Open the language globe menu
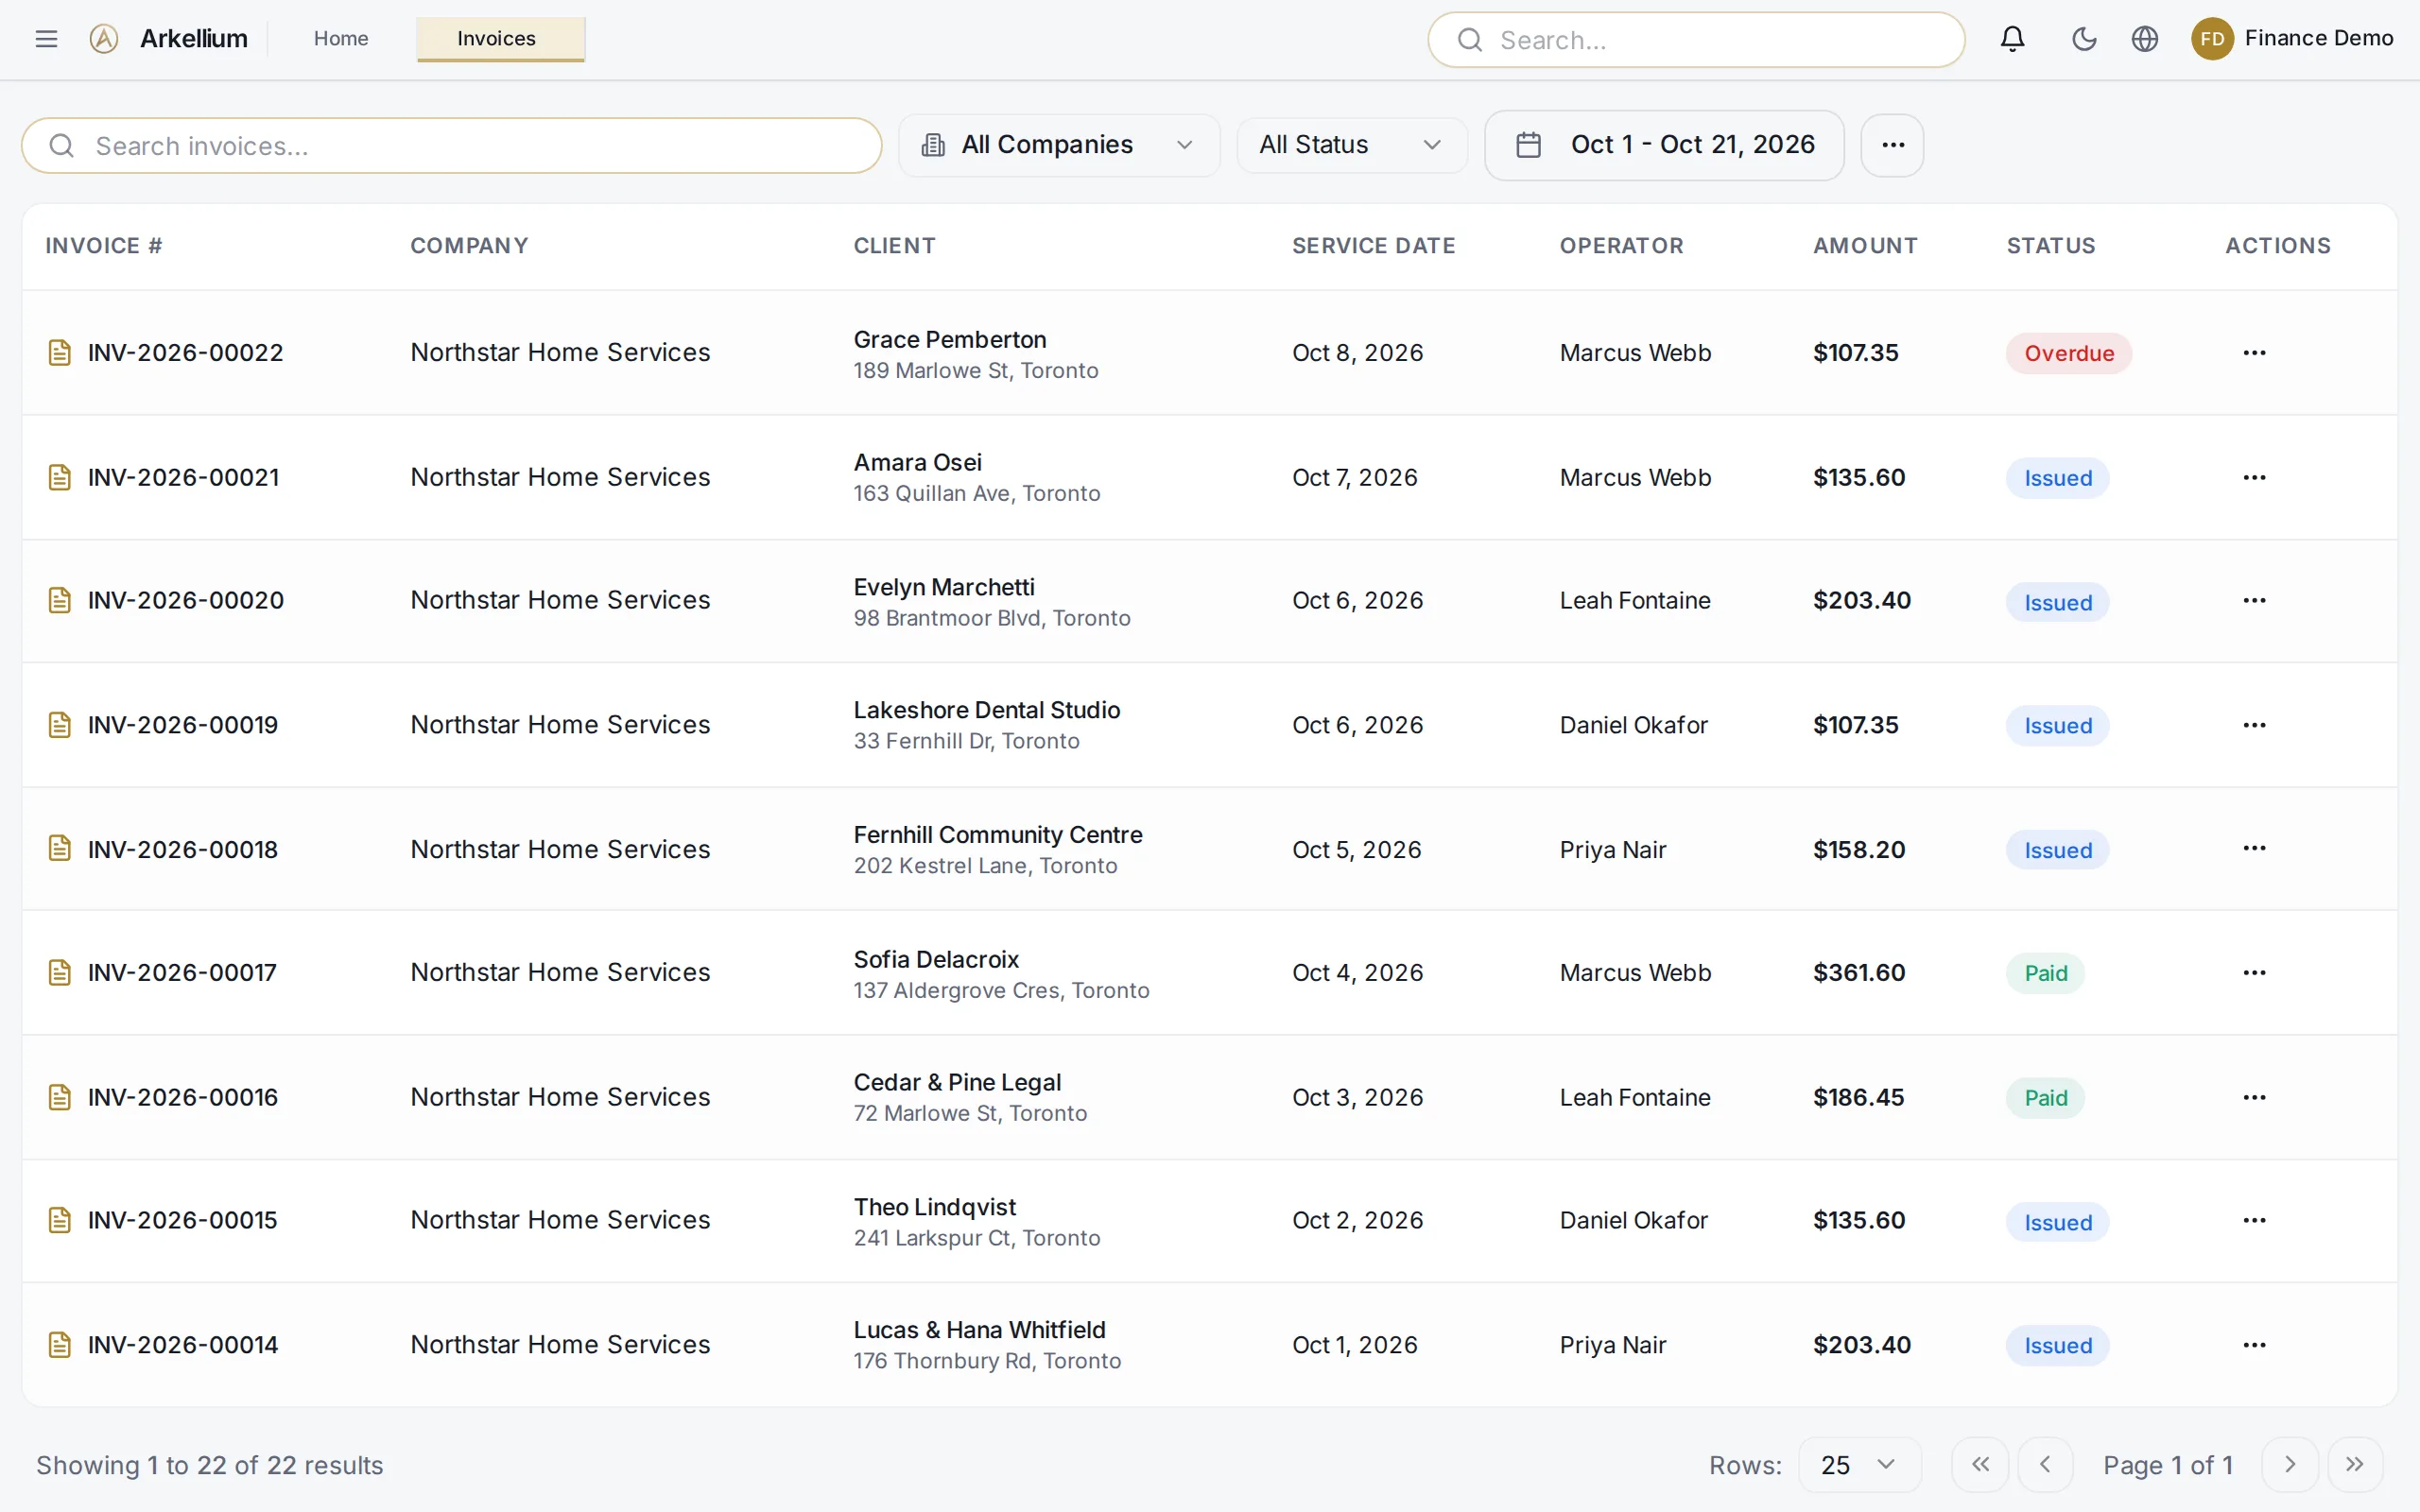Viewport: 2420px width, 1512px height. [2145, 39]
